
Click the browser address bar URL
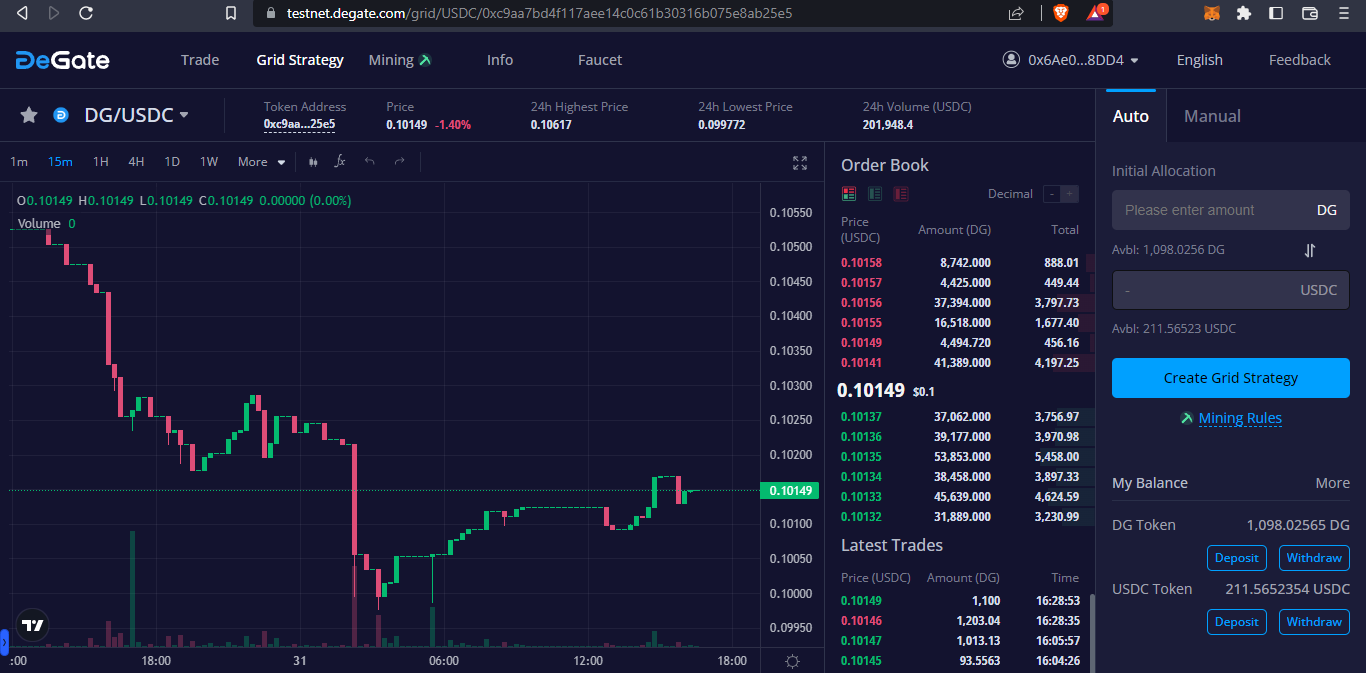coord(539,13)
